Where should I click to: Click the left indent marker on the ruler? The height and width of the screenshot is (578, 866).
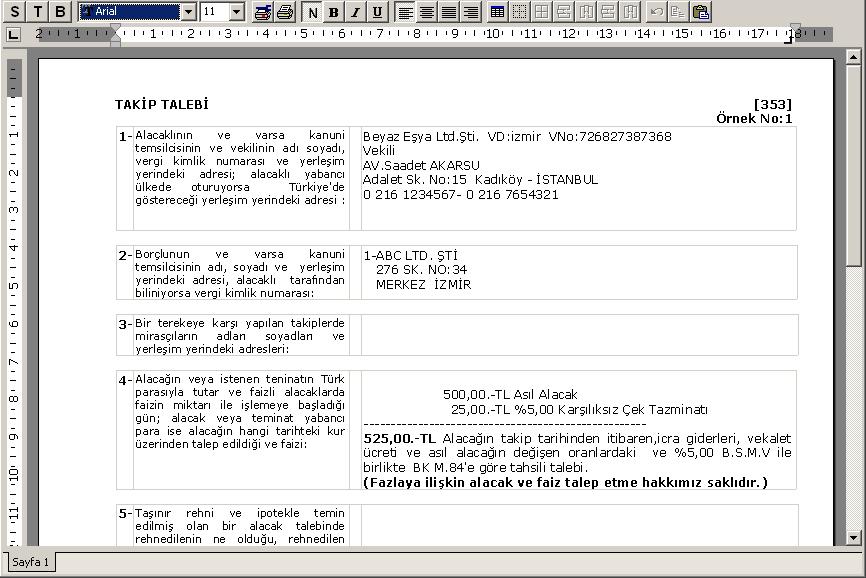click(x=115, y=35)
